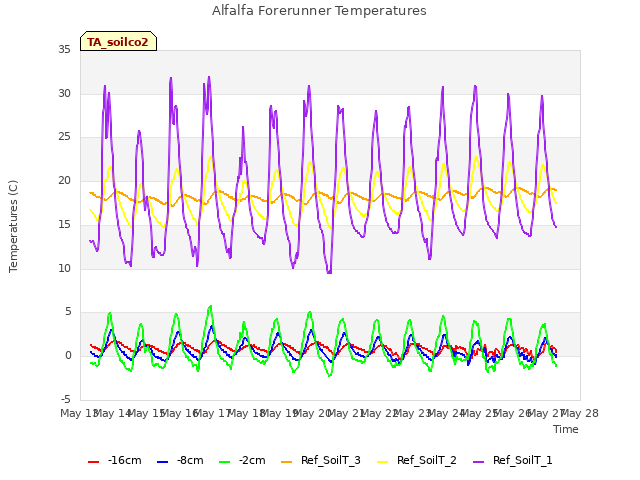Click the y-axis tick value 5
Screen dimensions: 640x480
coord(68,312)
